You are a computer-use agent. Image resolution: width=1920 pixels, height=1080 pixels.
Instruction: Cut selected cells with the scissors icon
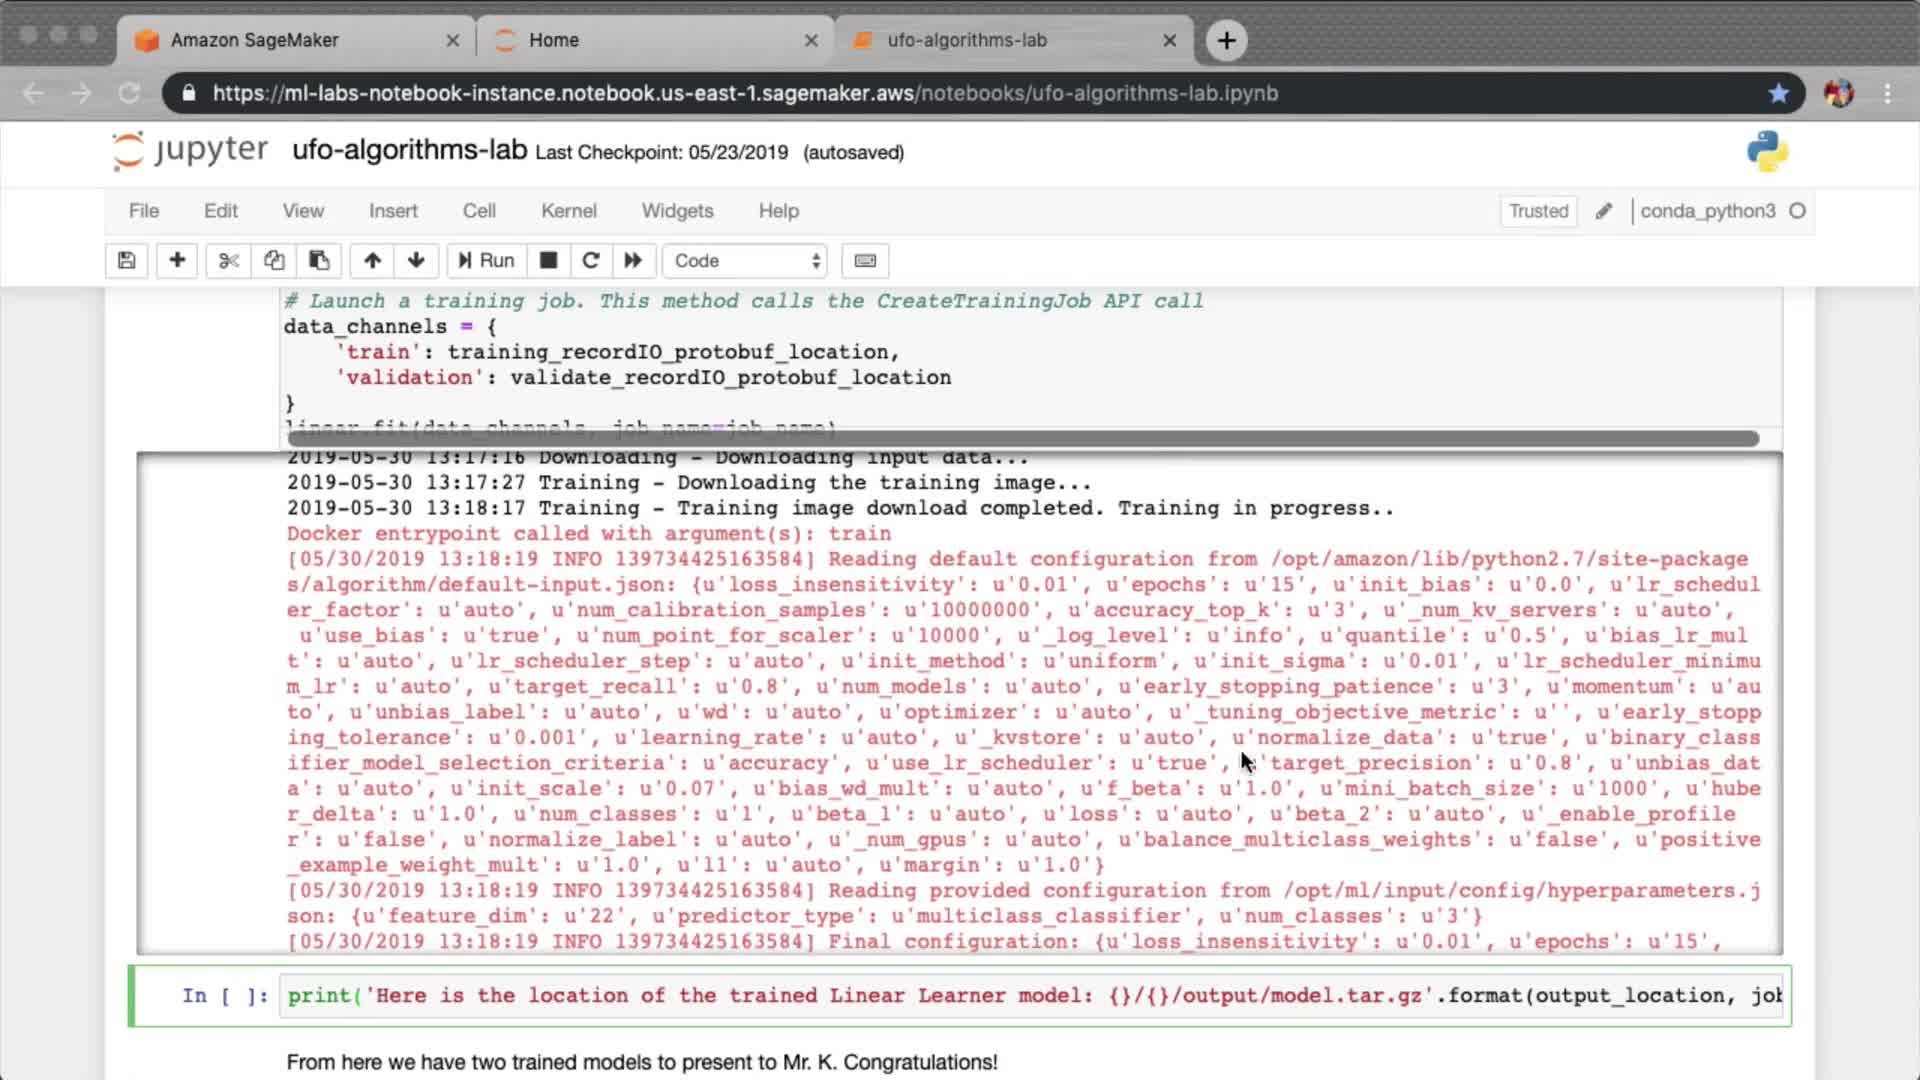point(229,261)
